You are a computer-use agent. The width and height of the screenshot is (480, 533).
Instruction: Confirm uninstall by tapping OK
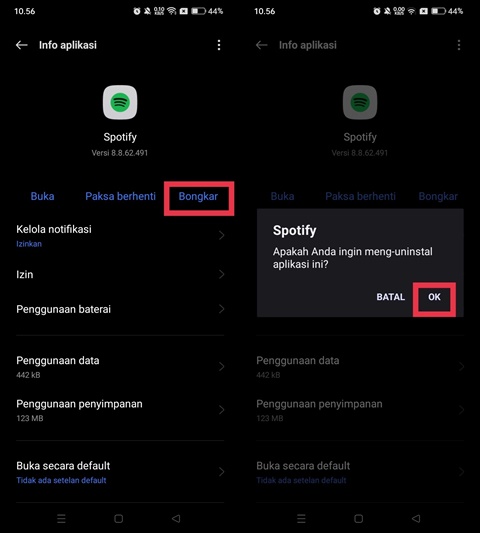pos(434,297)
